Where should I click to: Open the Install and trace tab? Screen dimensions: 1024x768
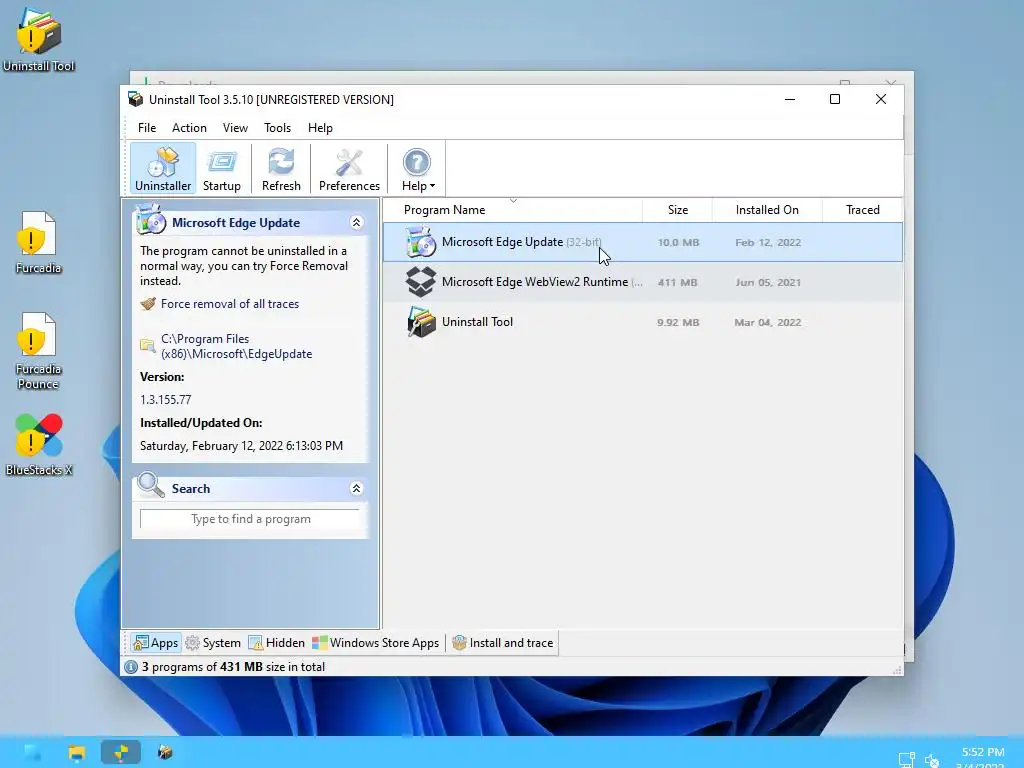503,643
